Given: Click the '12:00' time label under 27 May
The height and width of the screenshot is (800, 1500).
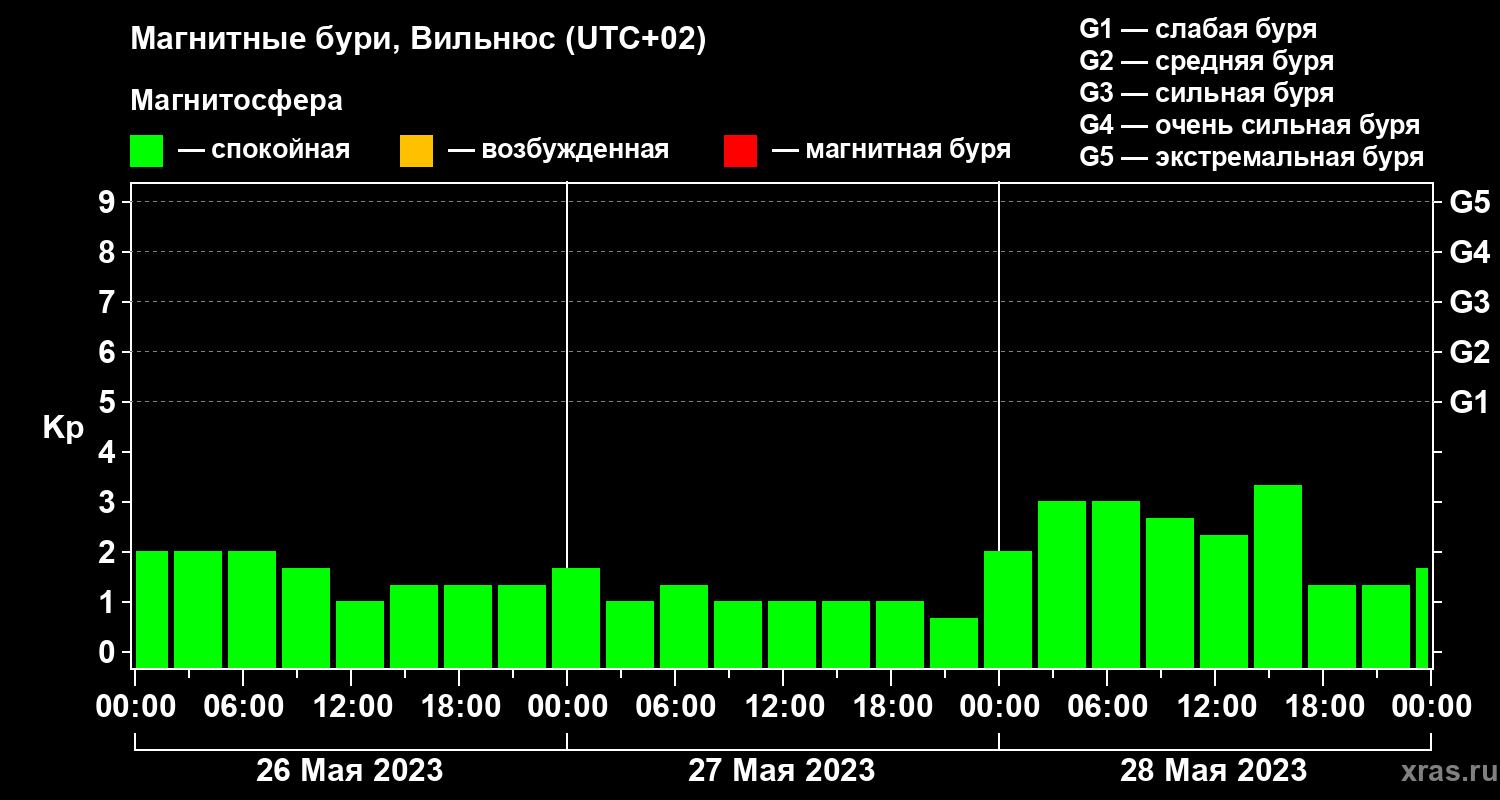Looking at the screenshot, I should pos(783,706).
